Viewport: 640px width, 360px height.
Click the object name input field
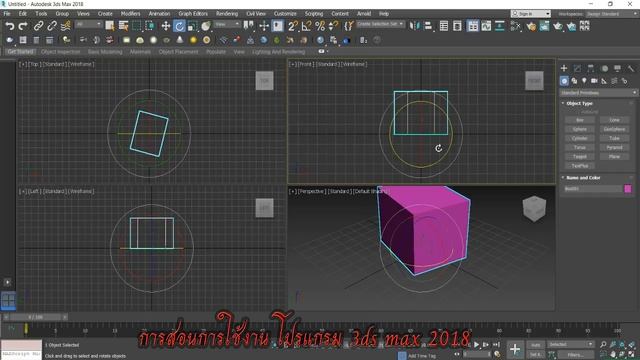pyautogui.click(x=593, y=189)
